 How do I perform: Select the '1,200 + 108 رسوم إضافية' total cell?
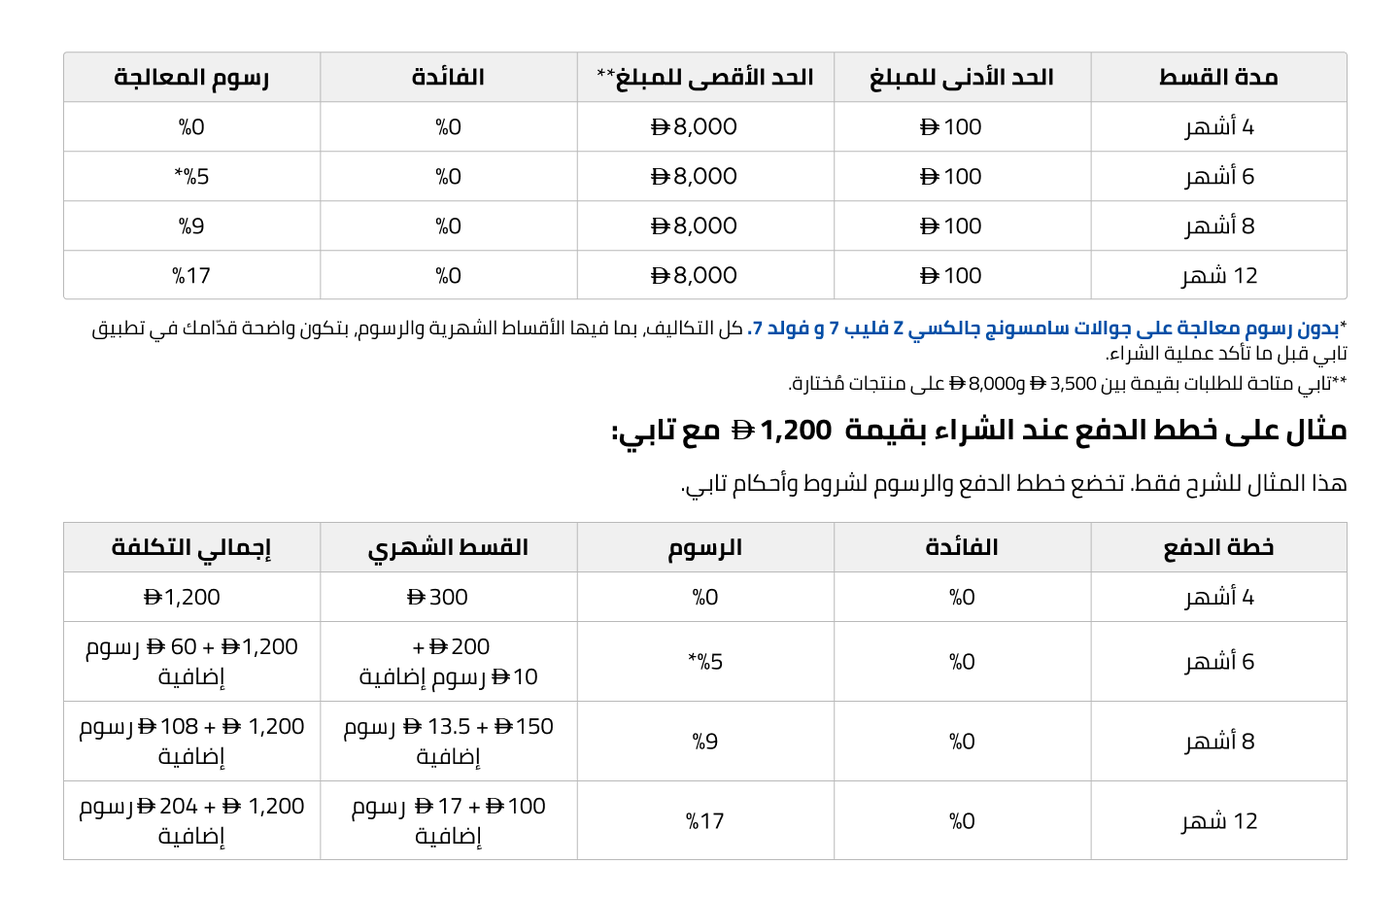coord(191,741)
